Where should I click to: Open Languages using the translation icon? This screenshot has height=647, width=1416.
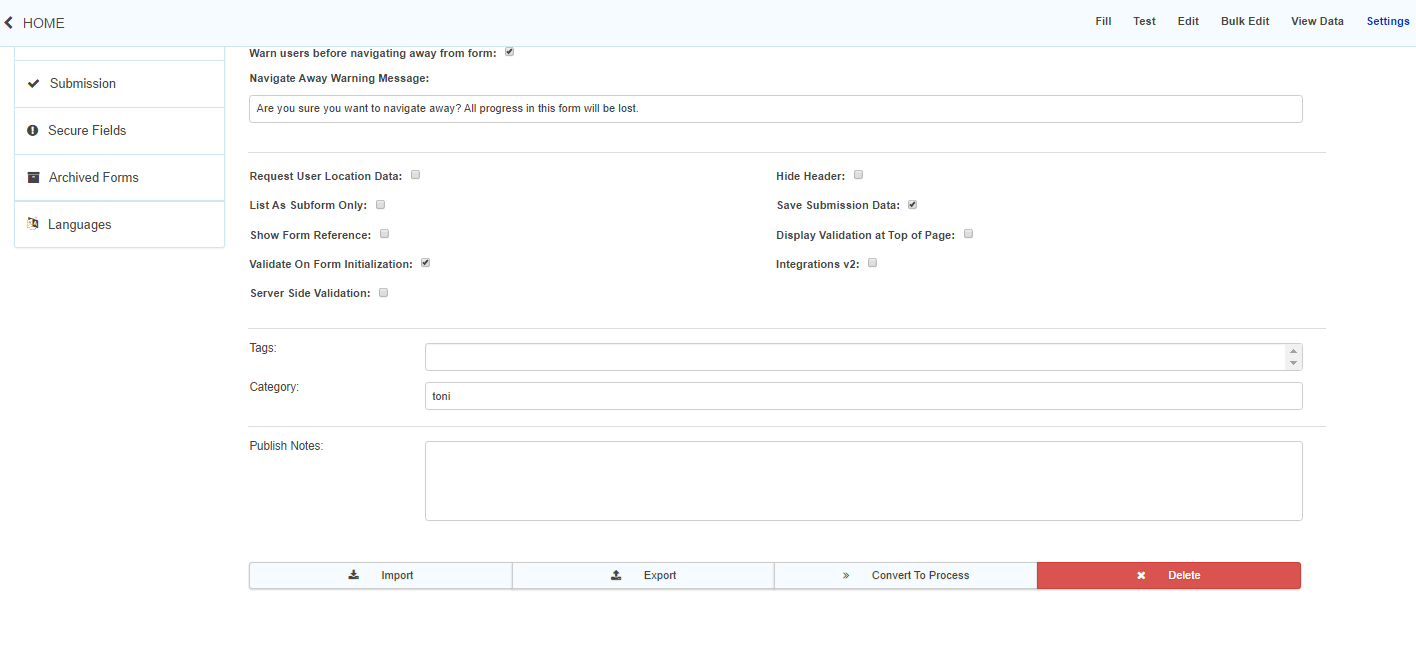(34, 224)
